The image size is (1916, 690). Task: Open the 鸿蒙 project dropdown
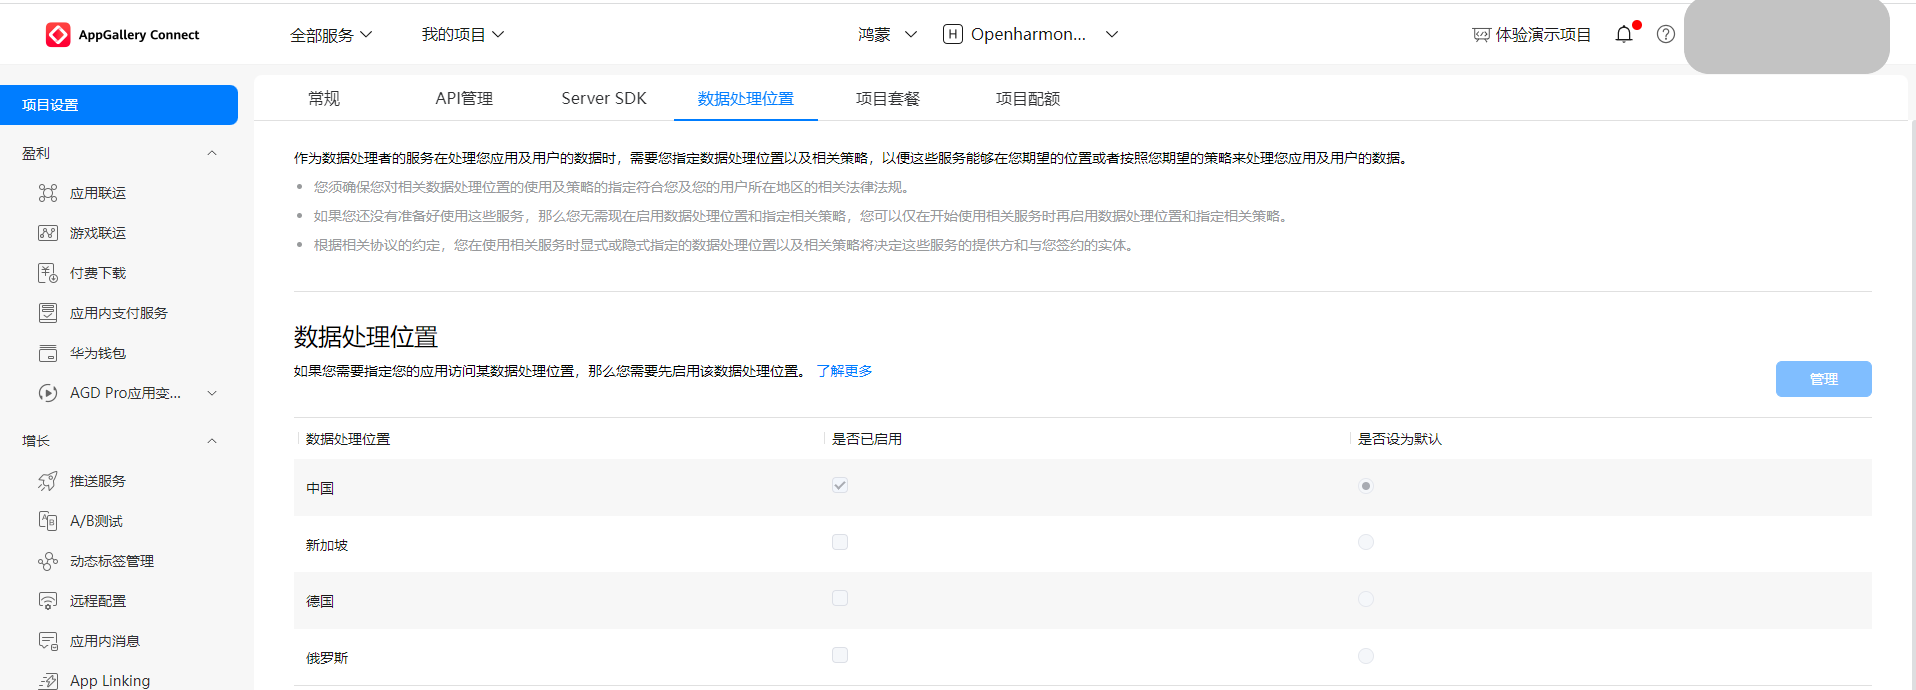click(x=887, y=35)
